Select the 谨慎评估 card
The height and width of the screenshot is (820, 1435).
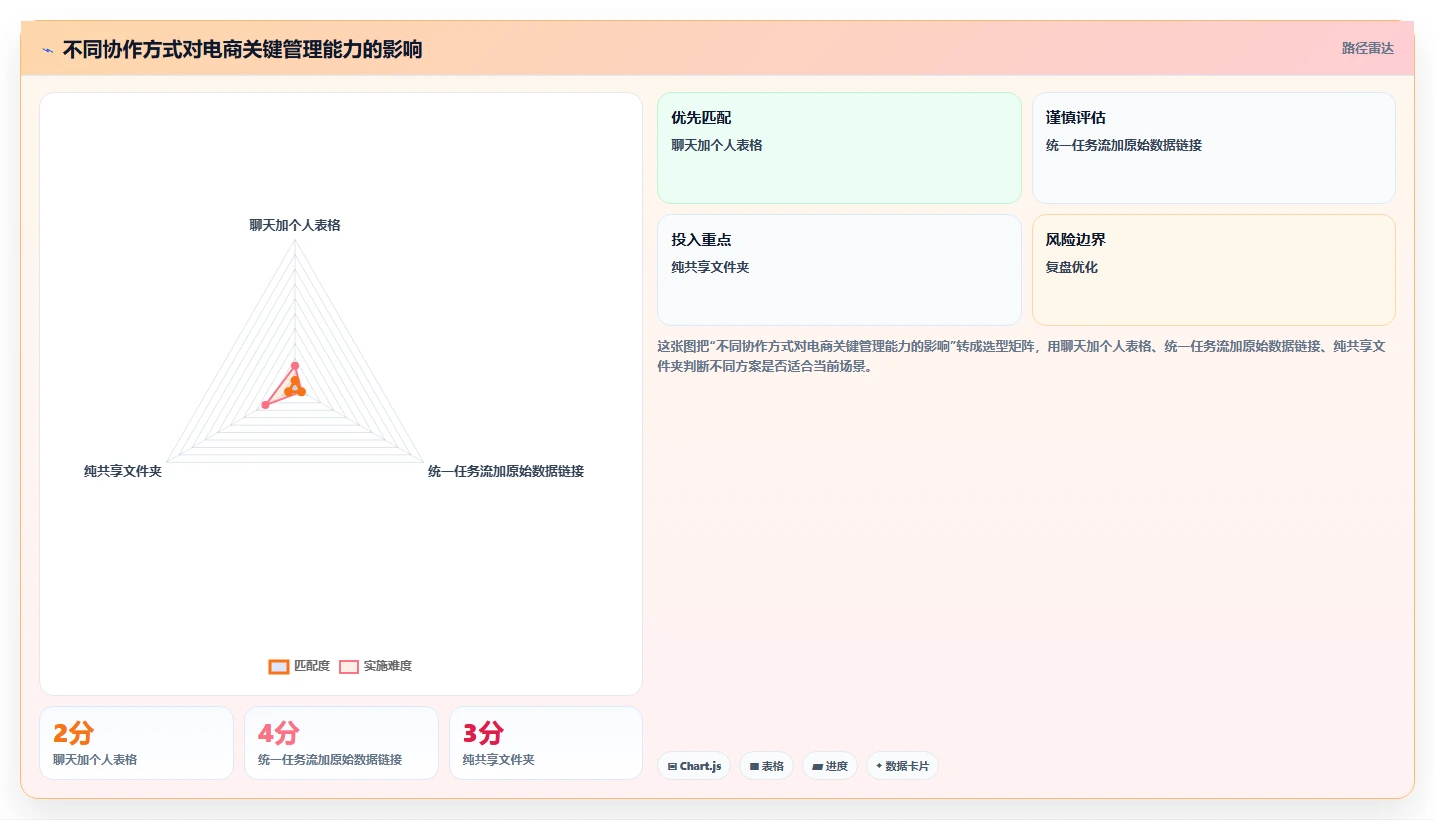1213,148
